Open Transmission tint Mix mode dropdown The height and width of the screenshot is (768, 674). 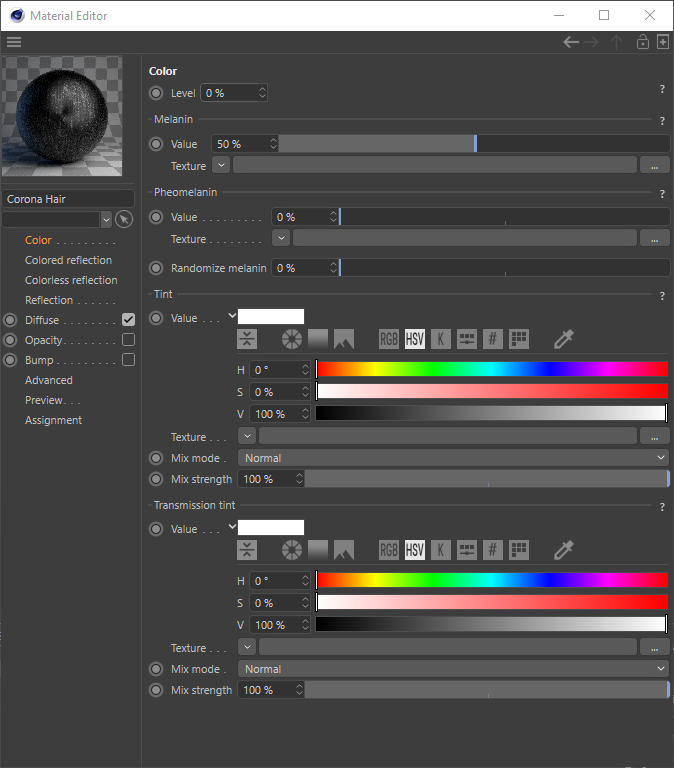[453, 669]
